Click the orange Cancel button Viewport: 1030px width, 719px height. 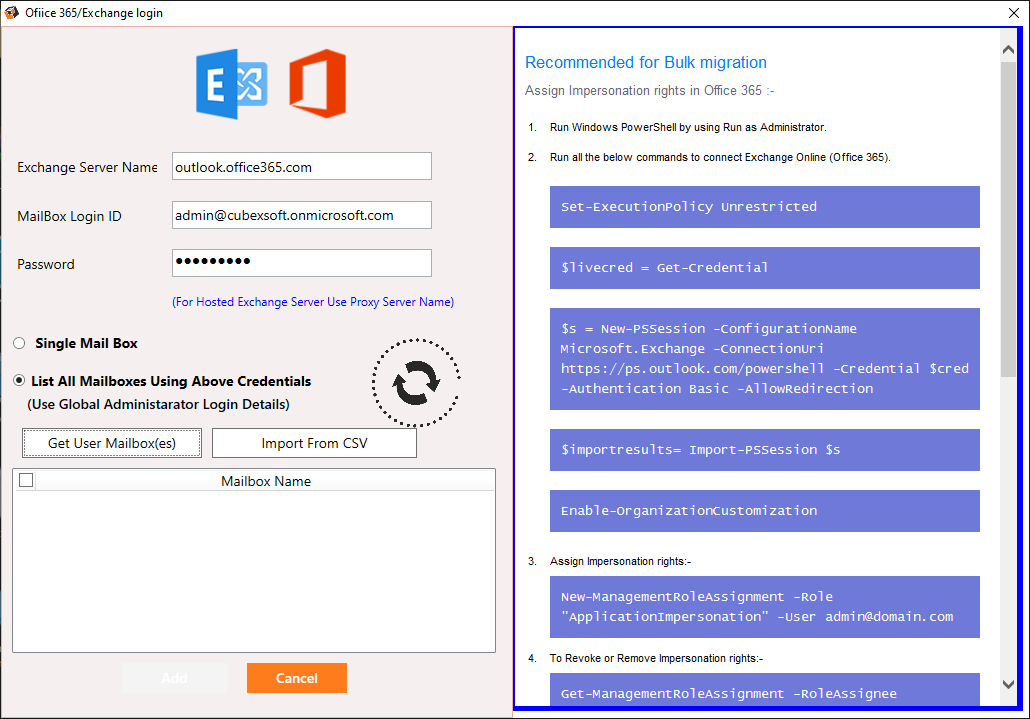(x=297, y=678)
